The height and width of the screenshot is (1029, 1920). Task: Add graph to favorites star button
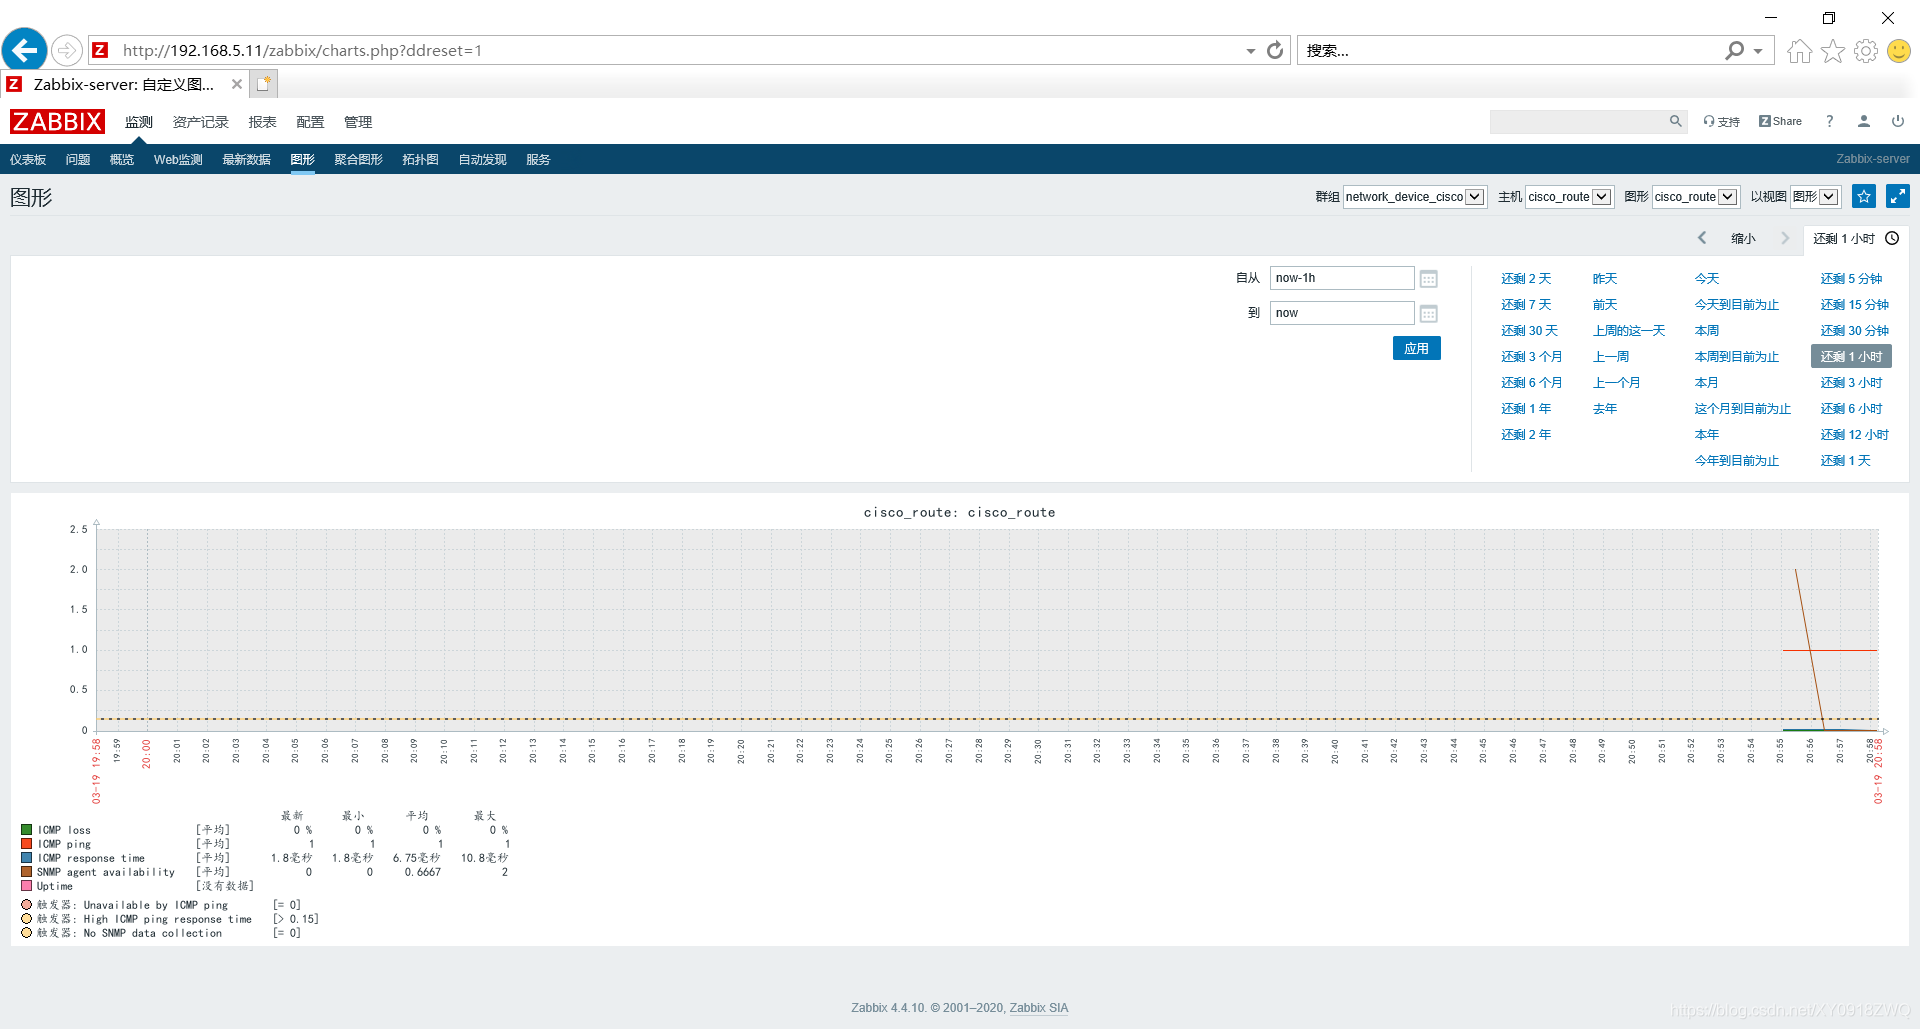click(x=1864, y=196)
